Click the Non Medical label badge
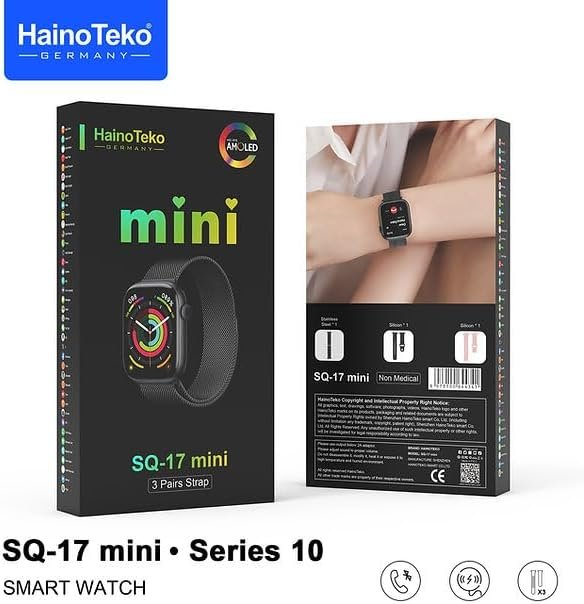 (x=398, y=378)
